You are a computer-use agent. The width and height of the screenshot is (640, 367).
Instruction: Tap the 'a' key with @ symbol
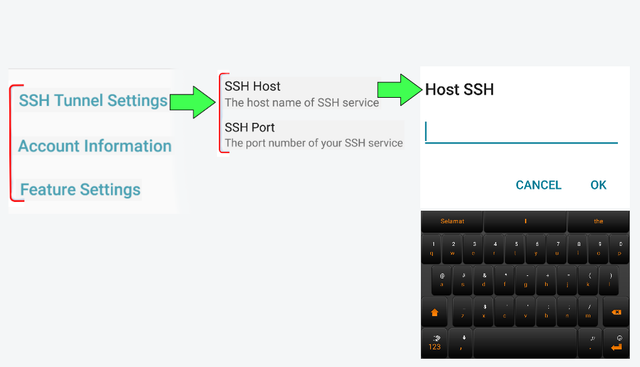(442, 280)
